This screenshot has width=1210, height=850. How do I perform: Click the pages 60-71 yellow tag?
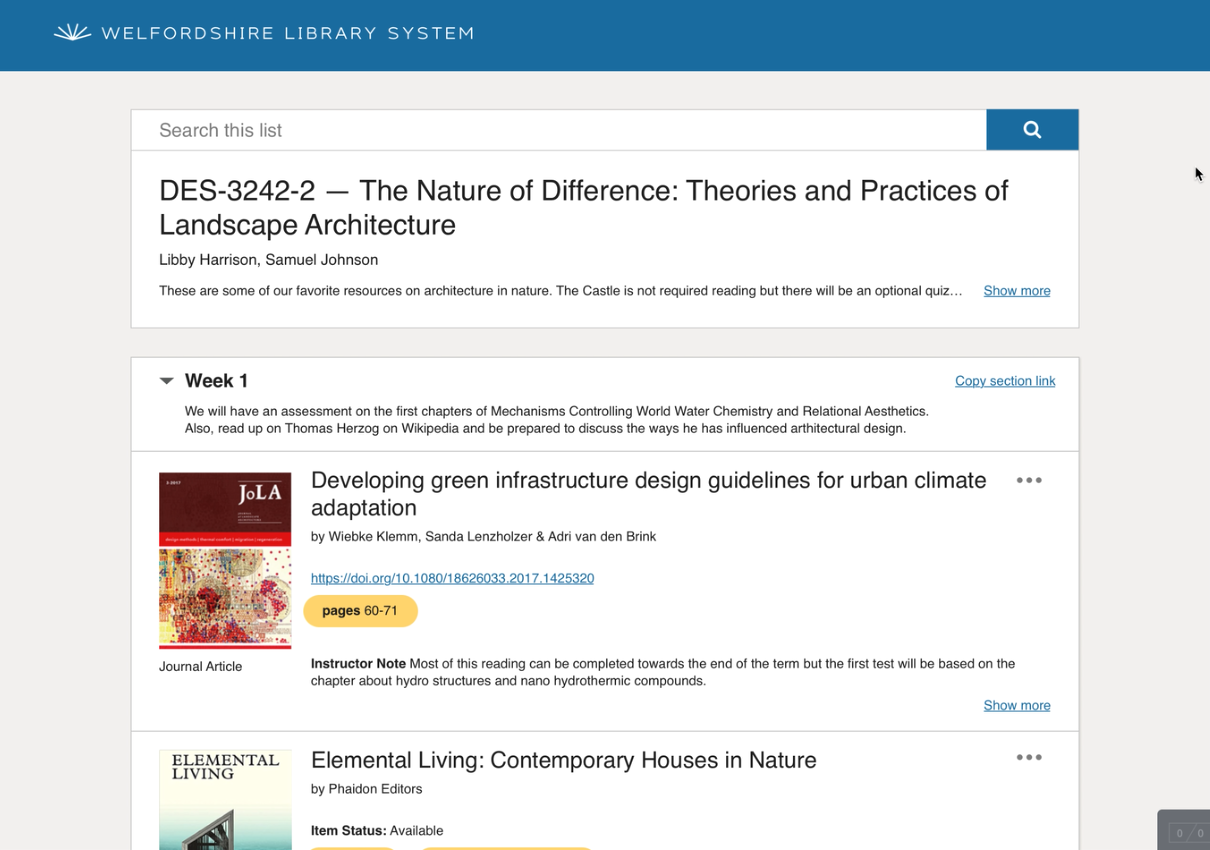point(360,611)
